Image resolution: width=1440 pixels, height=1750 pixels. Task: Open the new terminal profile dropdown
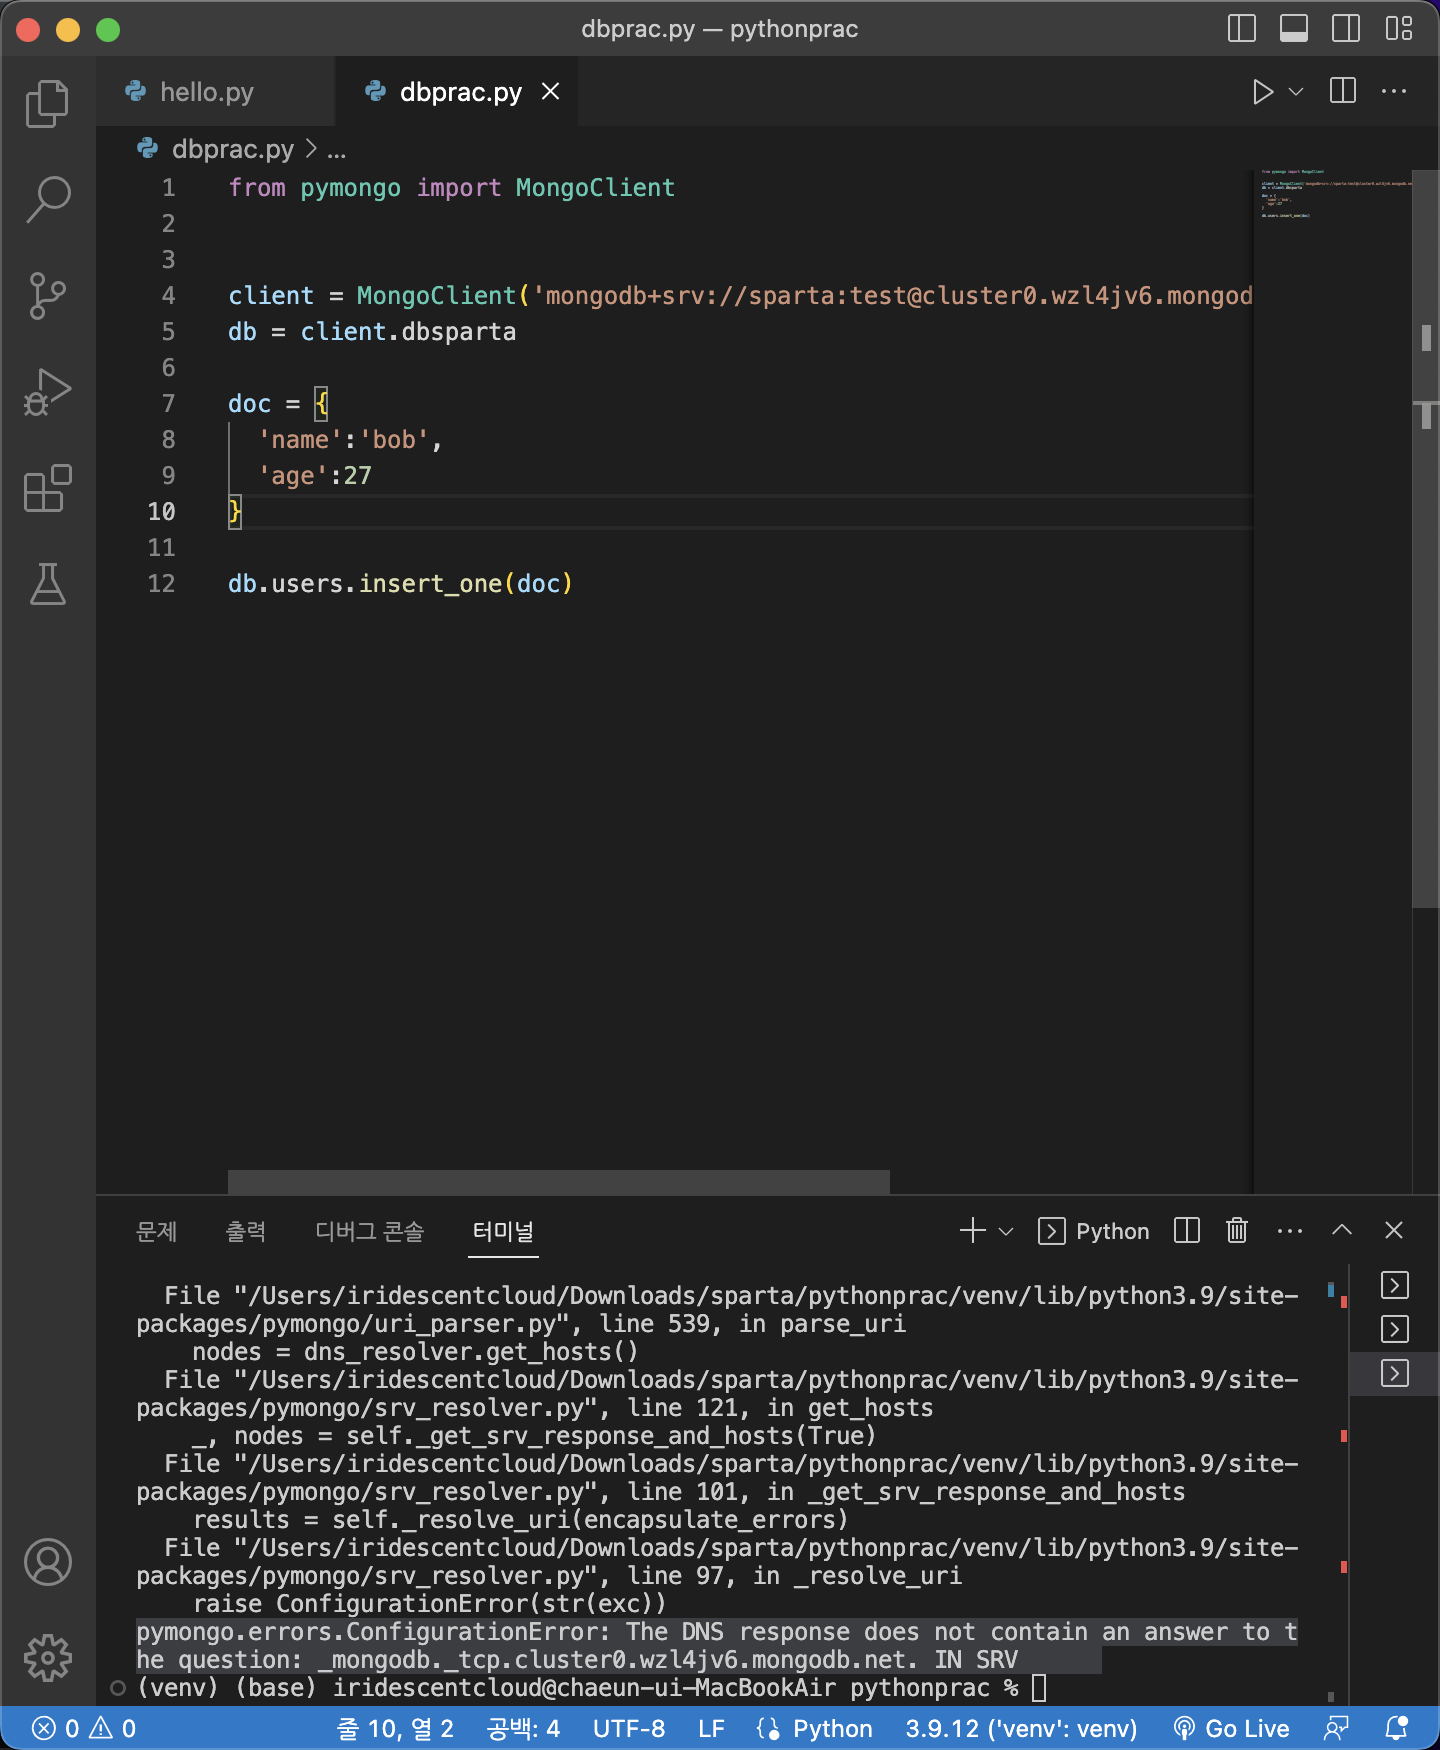(1006, 1231)
